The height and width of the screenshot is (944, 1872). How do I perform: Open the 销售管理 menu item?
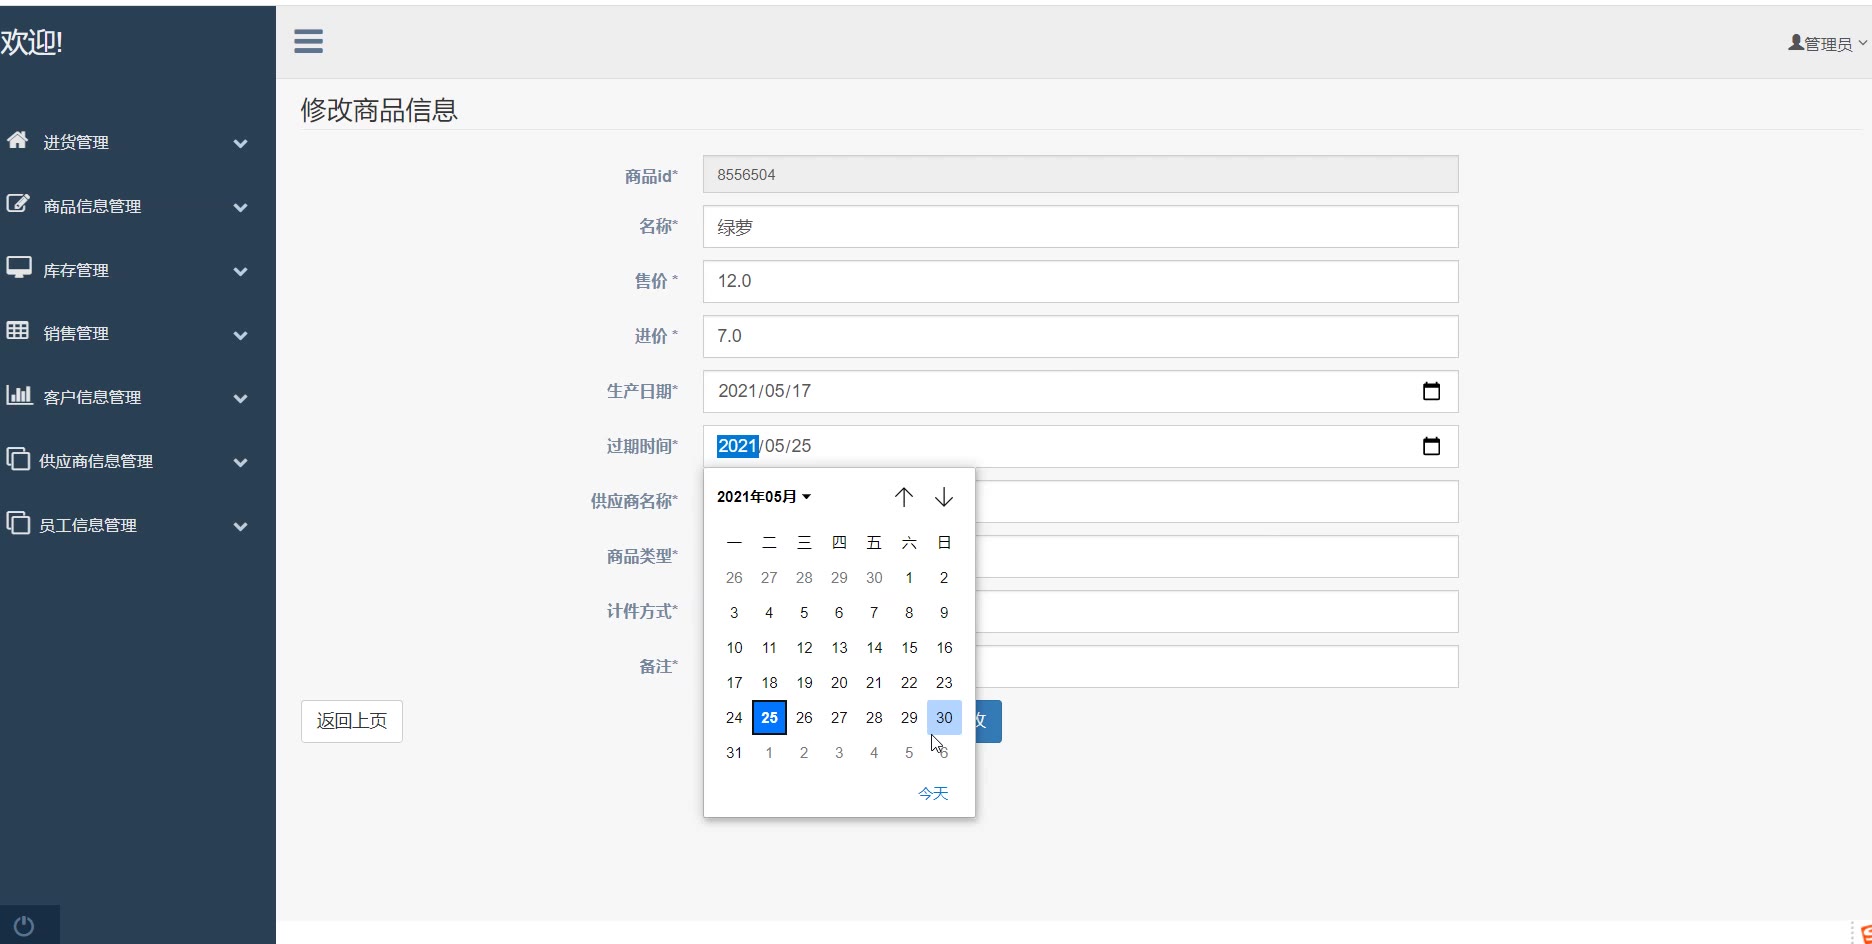point(76,333)
